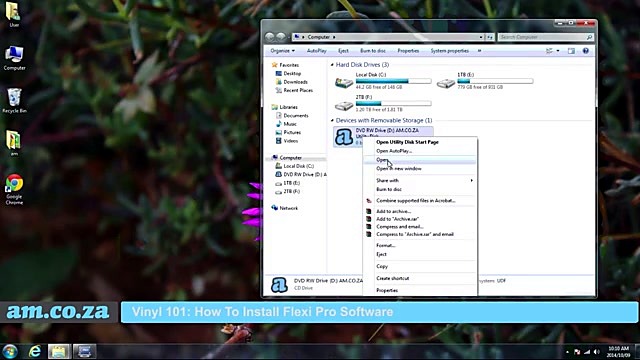Choose Combine supported files in Acrobat

416,201
